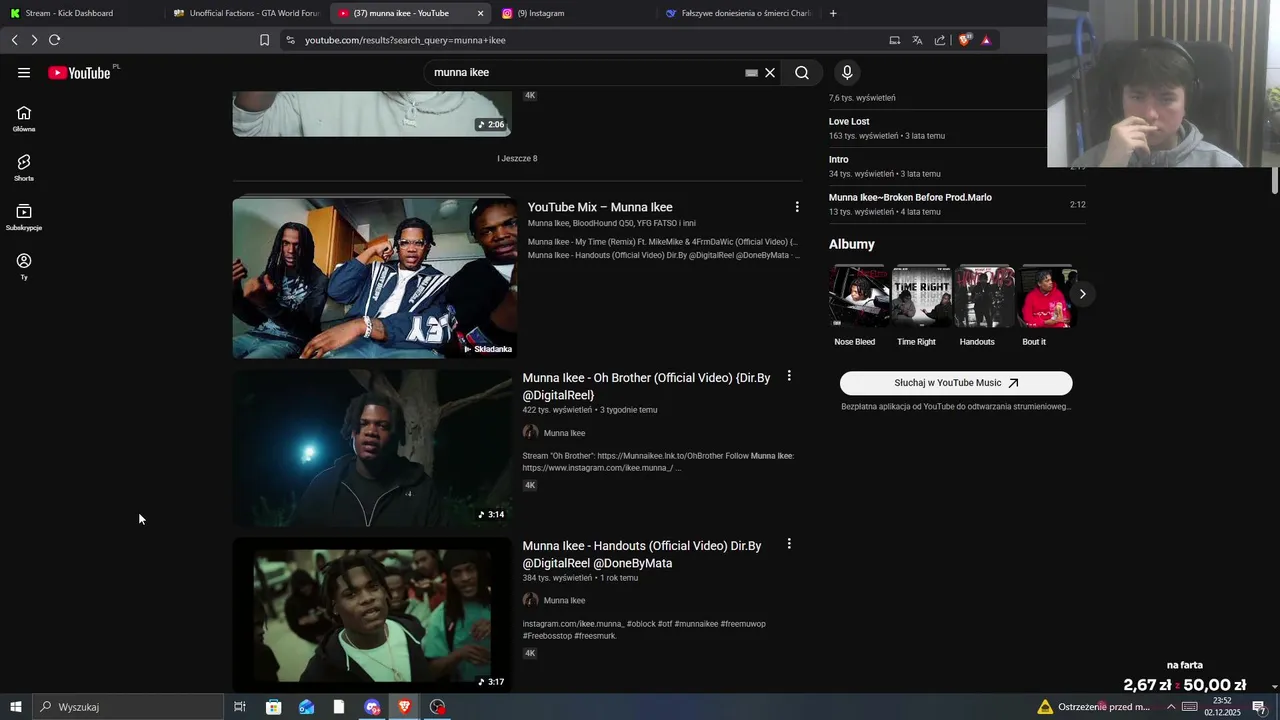Screen dimensions: 1280x720
Task: Open the Handouts album cover
Action: (984, 296)
